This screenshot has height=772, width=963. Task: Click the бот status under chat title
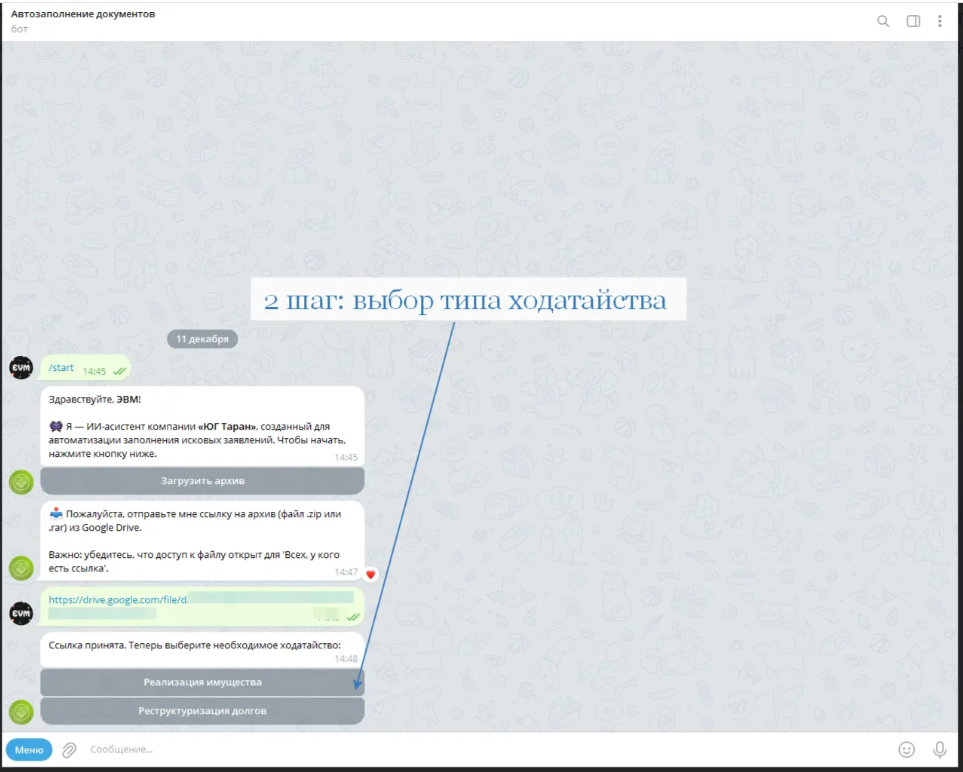pyautogui.click(x=19, y=29)
